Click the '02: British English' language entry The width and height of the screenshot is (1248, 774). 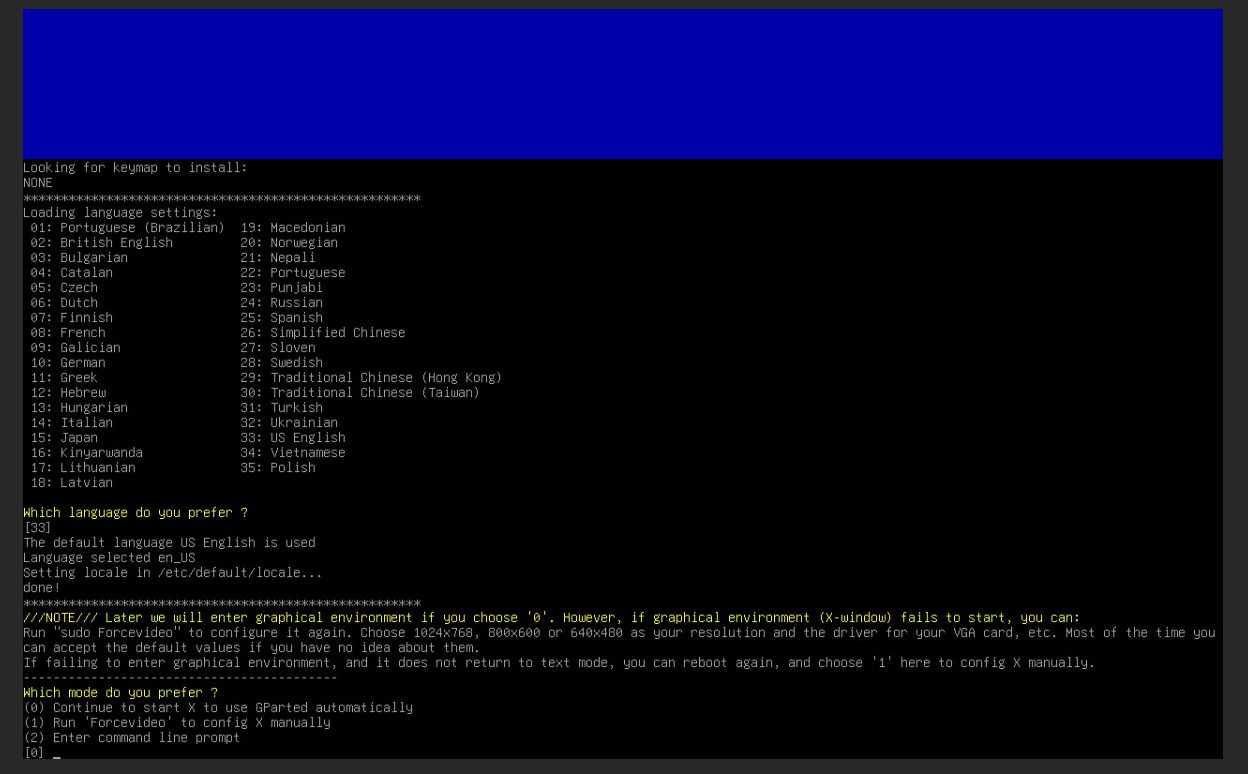tap(101, 243)
